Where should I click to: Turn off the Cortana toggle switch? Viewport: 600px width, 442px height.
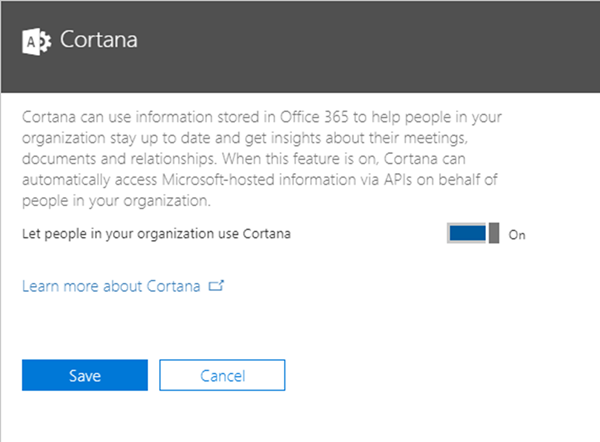(x=474, y=234)
